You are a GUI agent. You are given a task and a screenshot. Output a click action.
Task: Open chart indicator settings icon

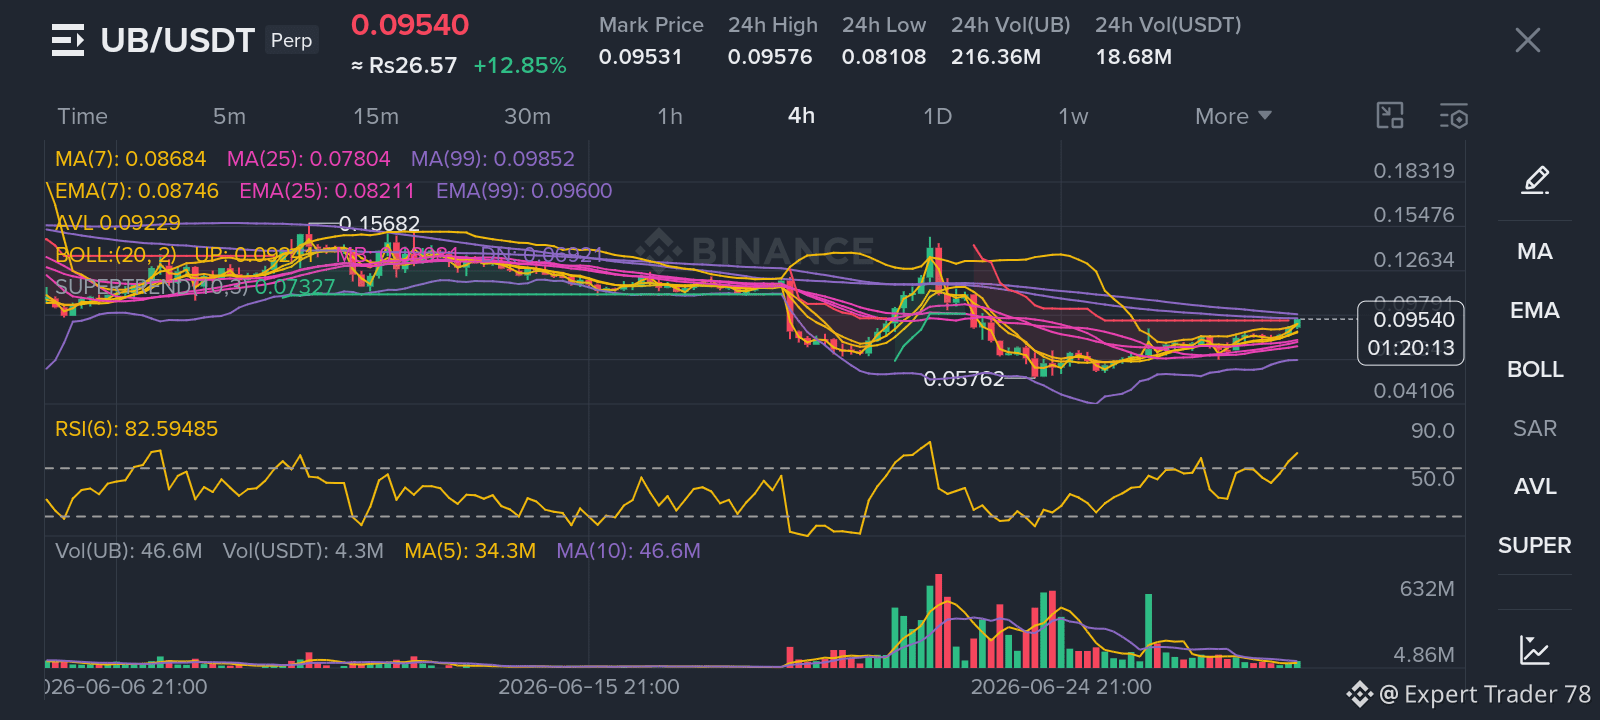[x=1454, y=116]
